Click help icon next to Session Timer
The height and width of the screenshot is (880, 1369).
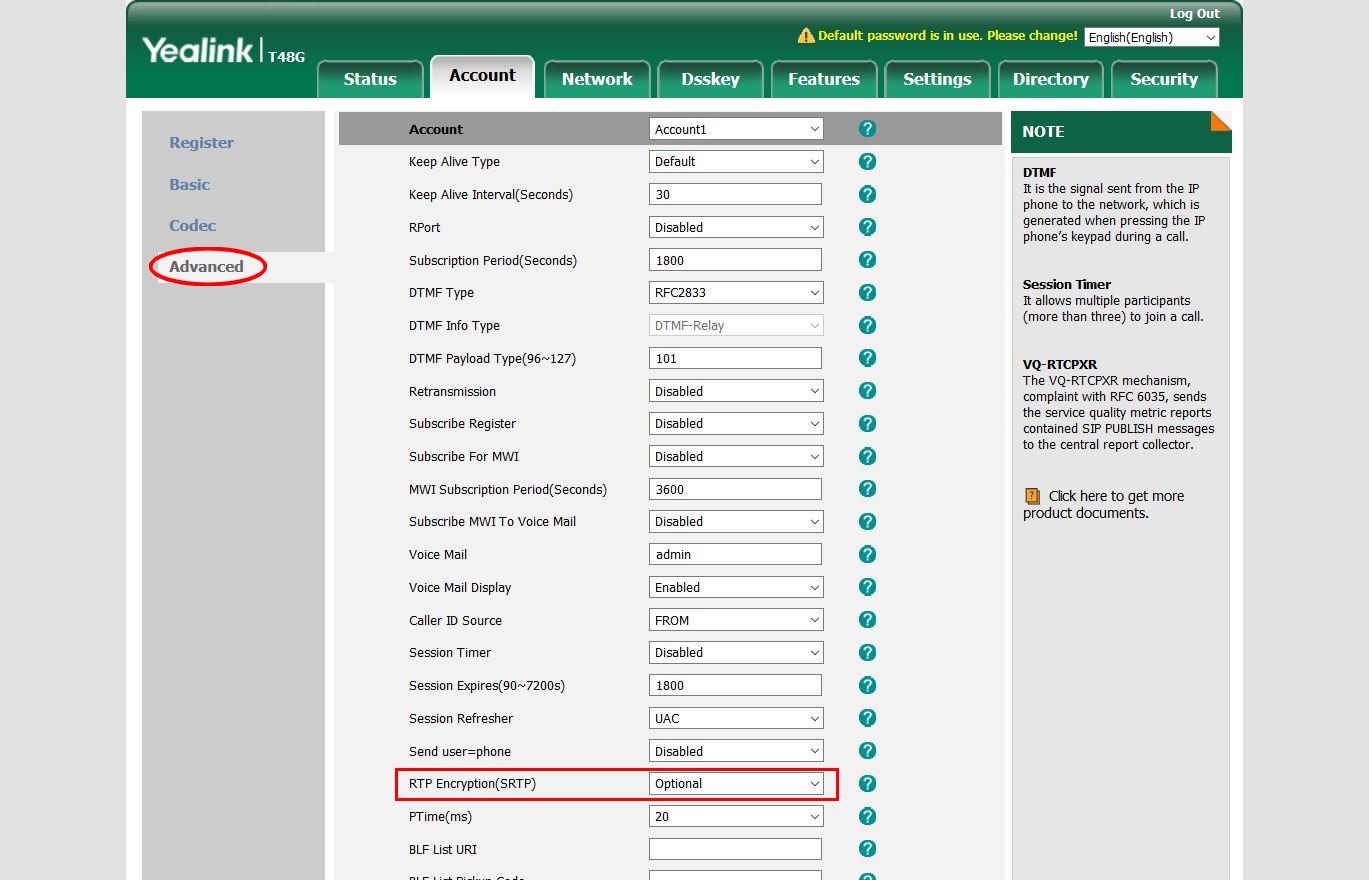point(868,652)
